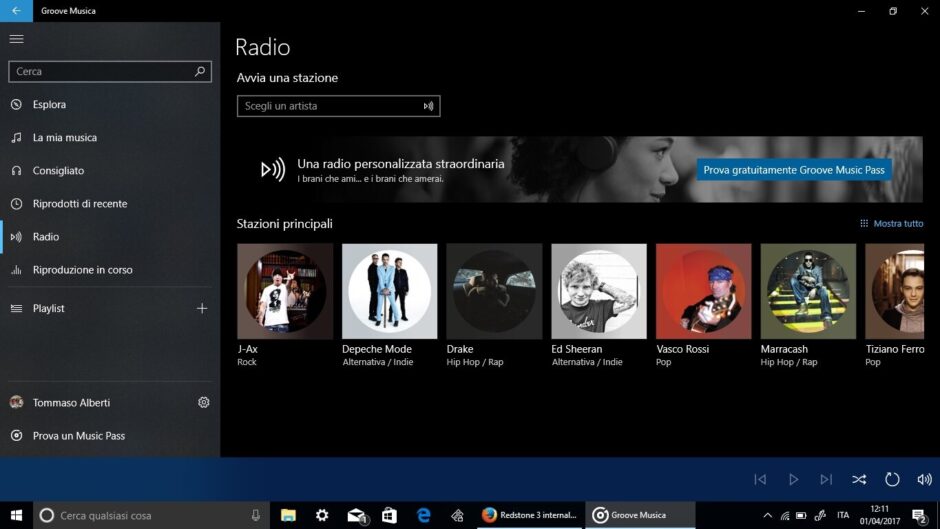Switch to Firefox Redstone 3 window
This screenshot has height=529, width=940.
pyautogui.click(x=530, y=515)
